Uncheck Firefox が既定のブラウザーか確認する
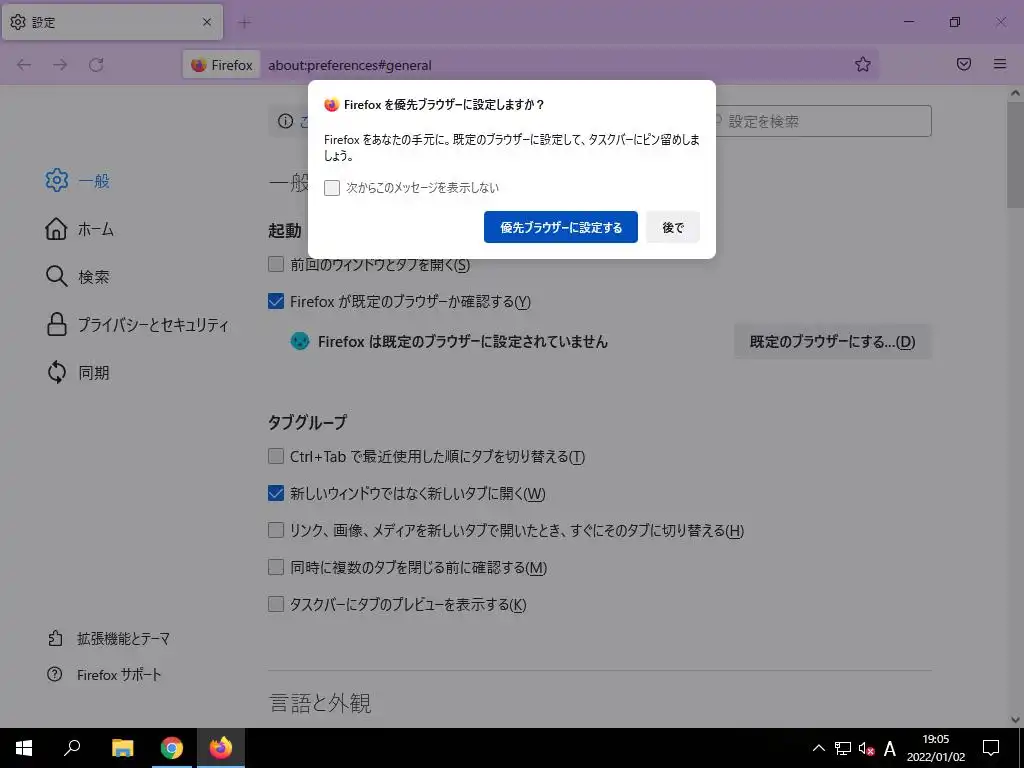The width and height of the screenshot is (1024, 768). coord(276,301)
